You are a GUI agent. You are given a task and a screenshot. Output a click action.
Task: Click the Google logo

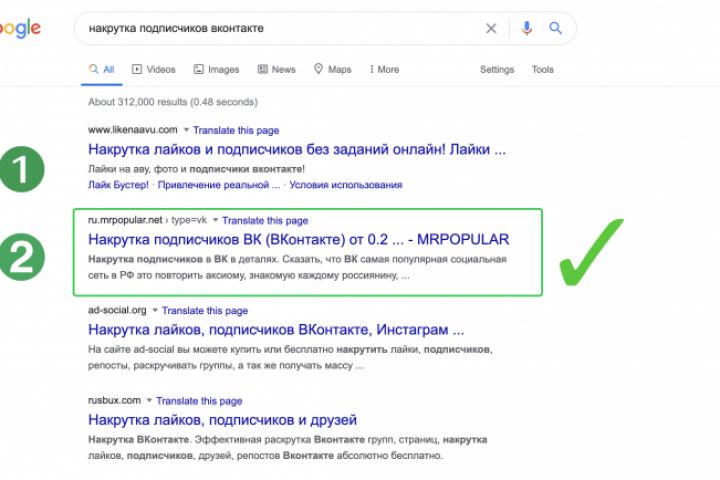pos(20,29)
